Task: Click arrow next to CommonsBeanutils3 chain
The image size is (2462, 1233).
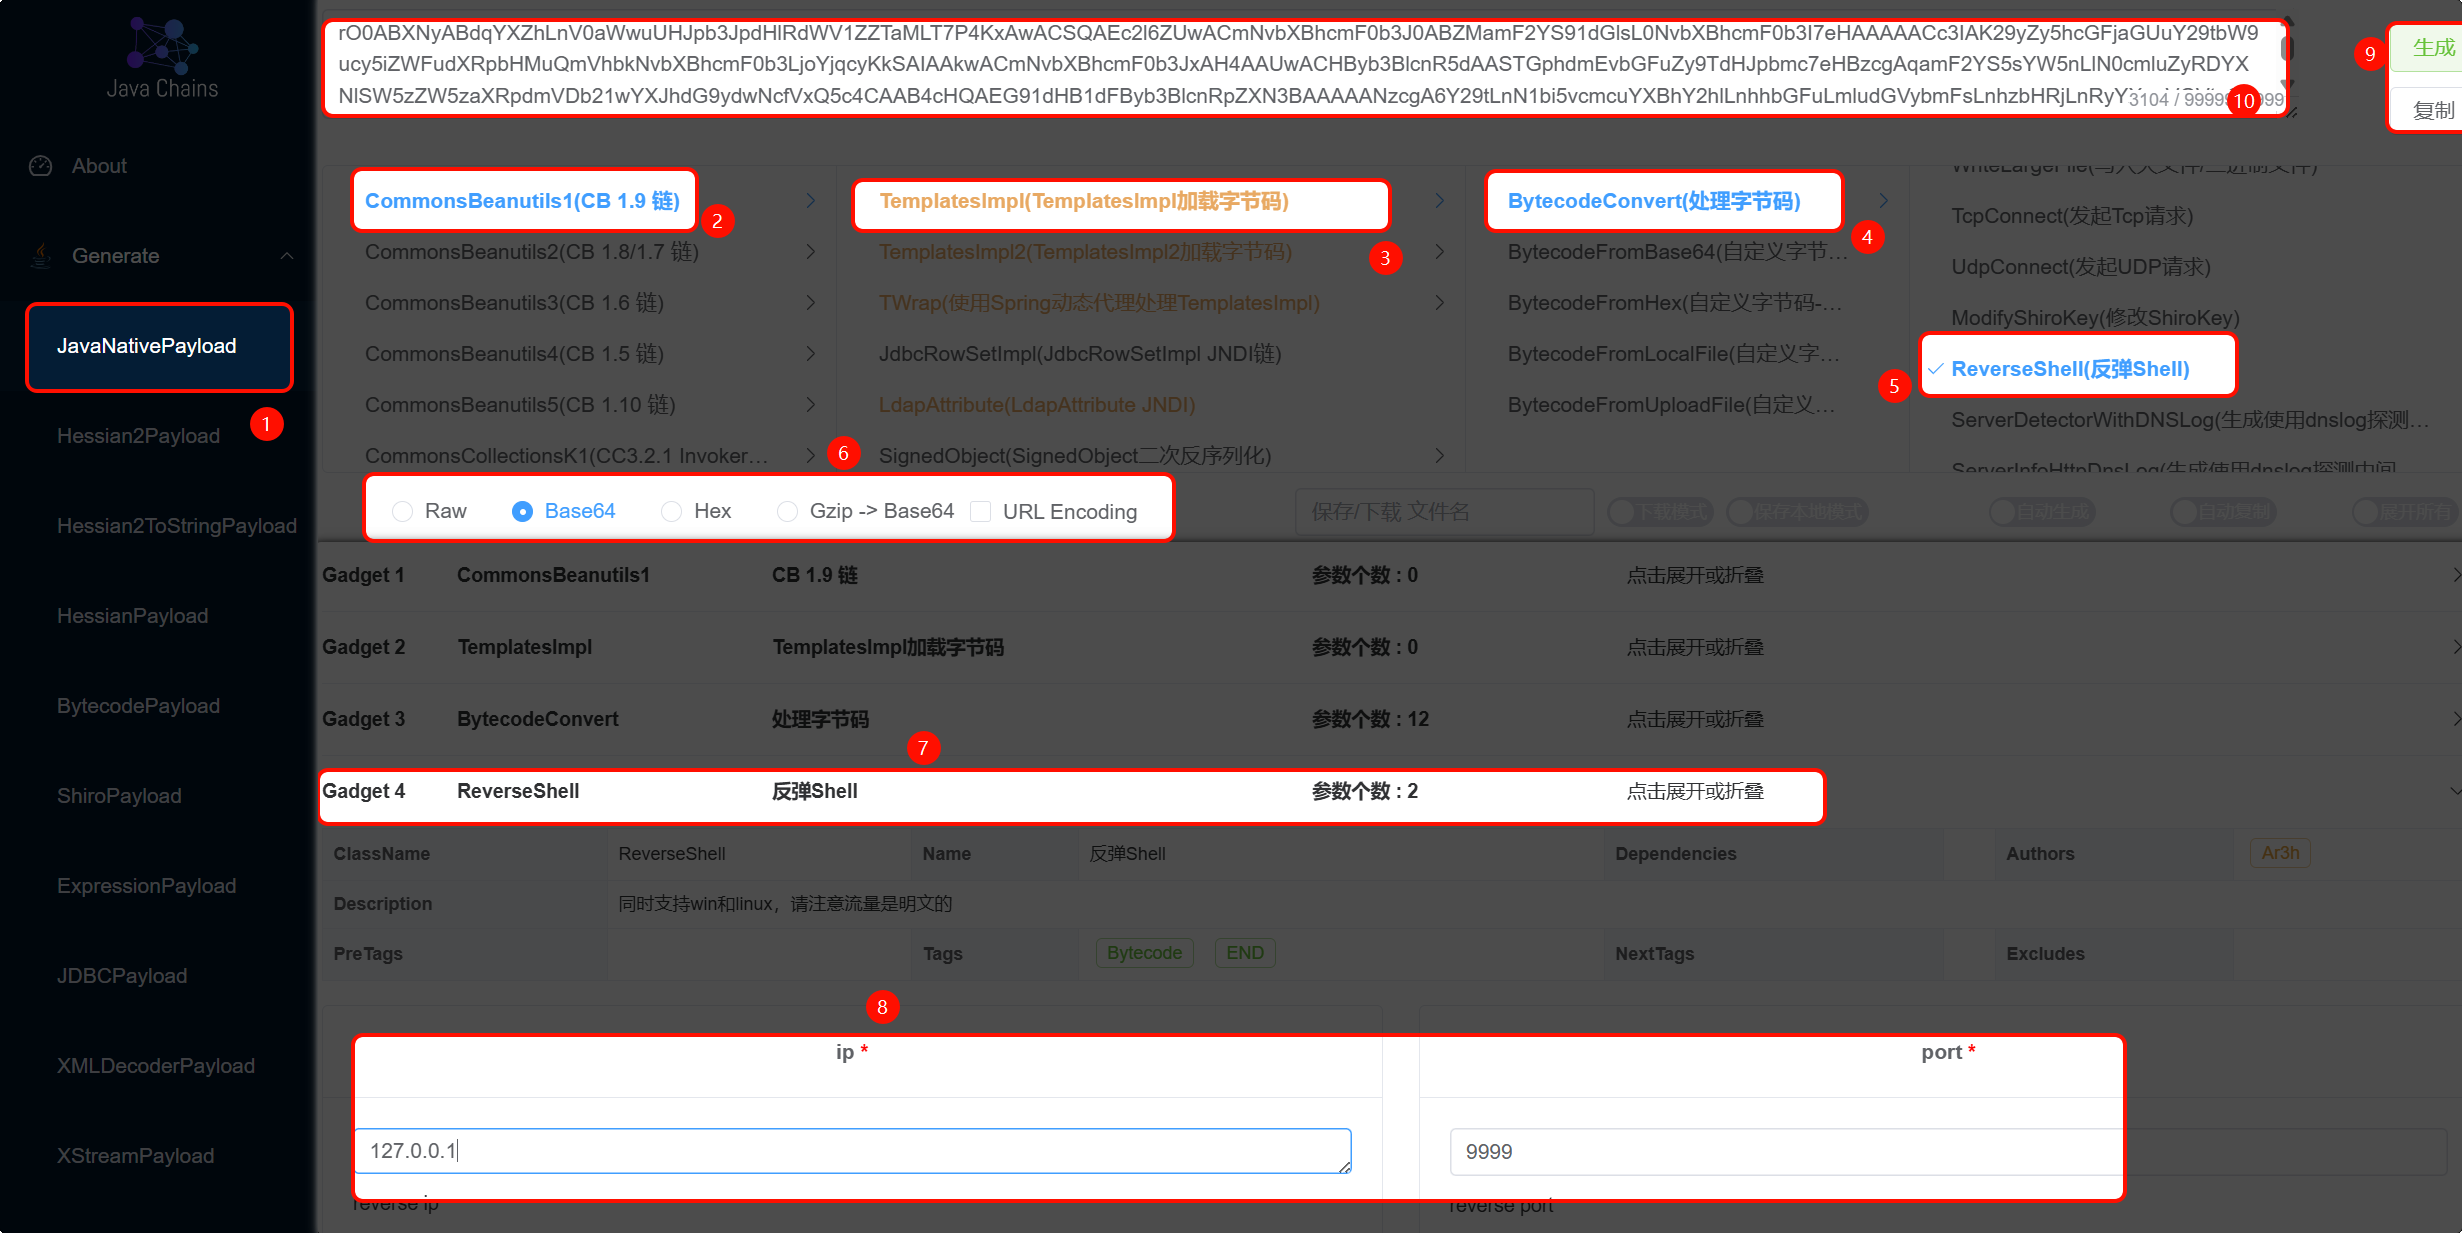Action: pyautogui.click(x=810, y=303)
